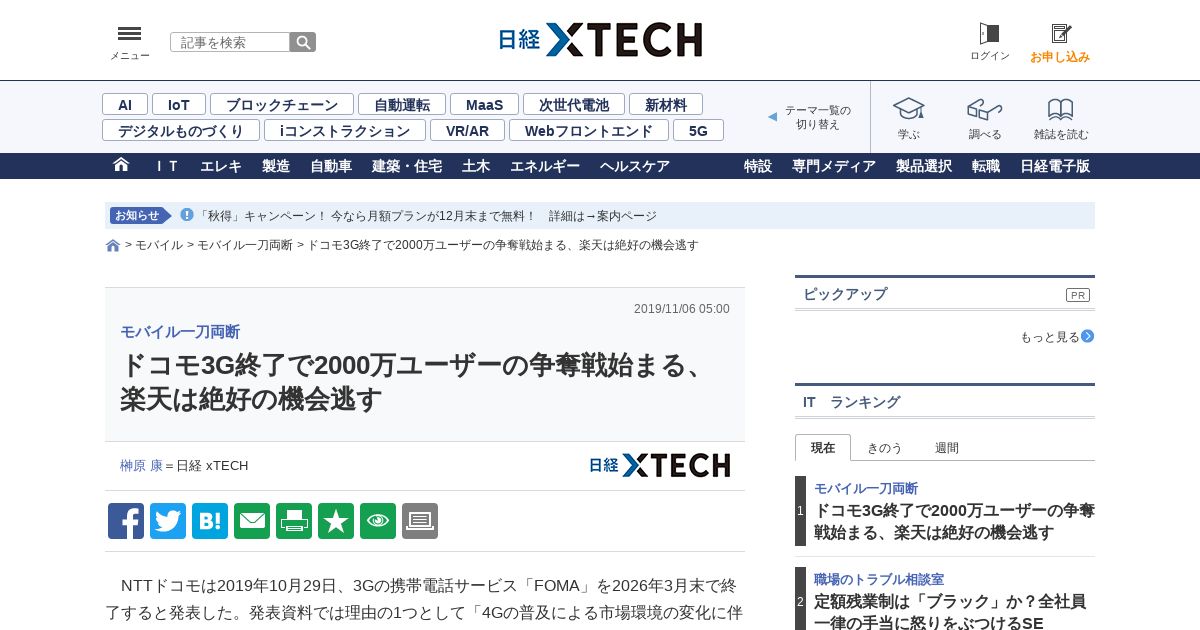This screenshot has height=630, width=1200.
Task: Select the IoT theme tag
Action: pyautogui.click(x=179, y=104)
